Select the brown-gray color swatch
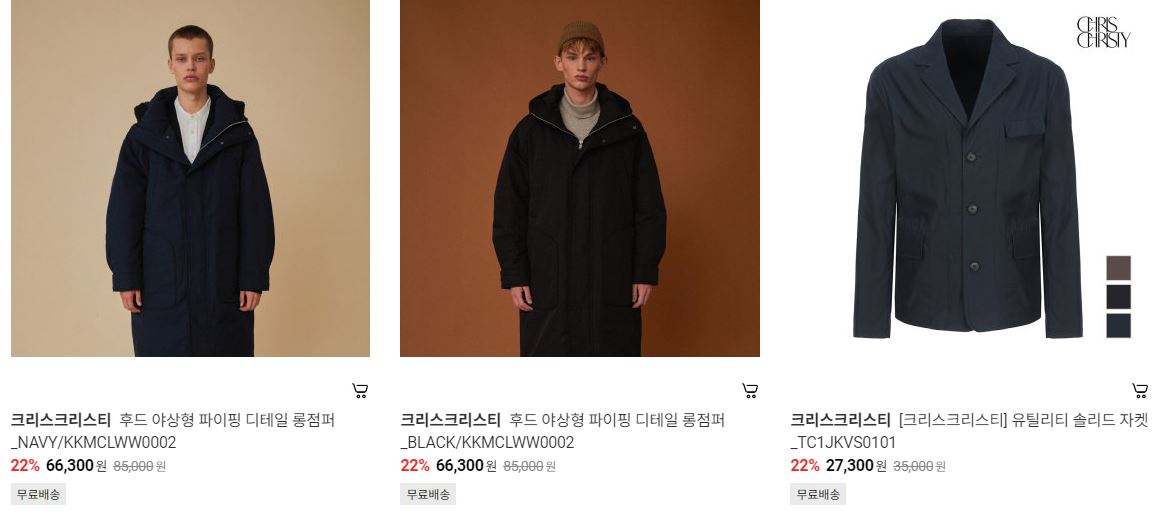 click(x=1118, y=268)
